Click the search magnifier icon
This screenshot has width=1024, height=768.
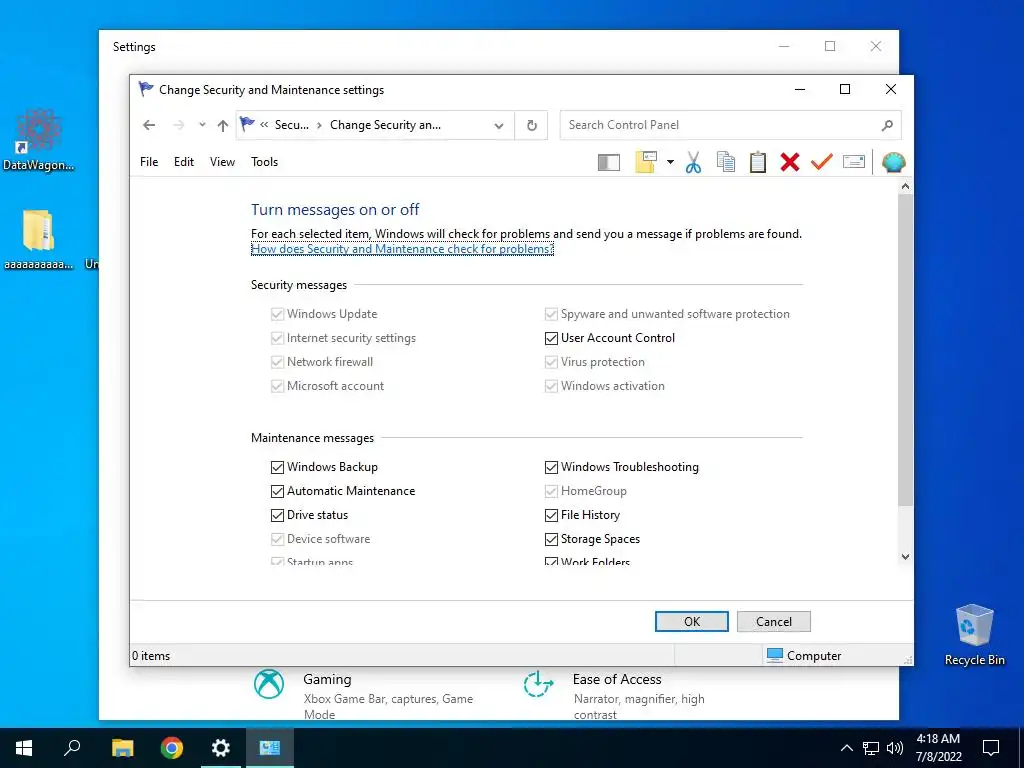pyautogui.click(x=887, y=125)
